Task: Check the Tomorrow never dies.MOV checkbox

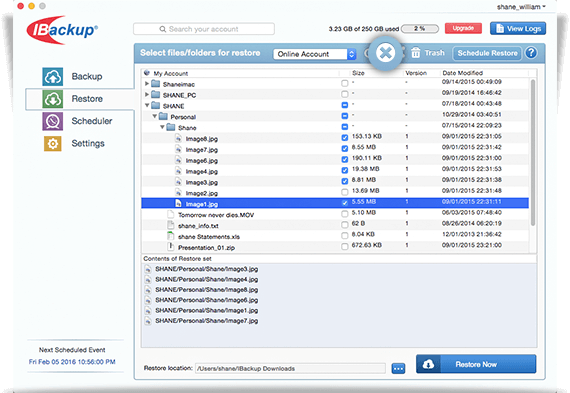Action: point(345,214)
